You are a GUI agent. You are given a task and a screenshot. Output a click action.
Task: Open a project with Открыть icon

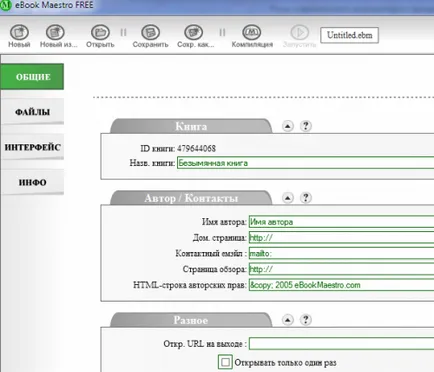pos(100,33)
